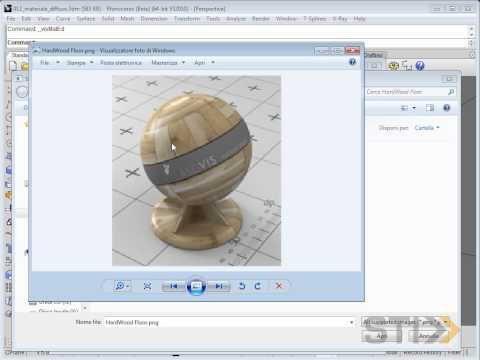Open the Stampa dropdown menu

coord(80,62)
